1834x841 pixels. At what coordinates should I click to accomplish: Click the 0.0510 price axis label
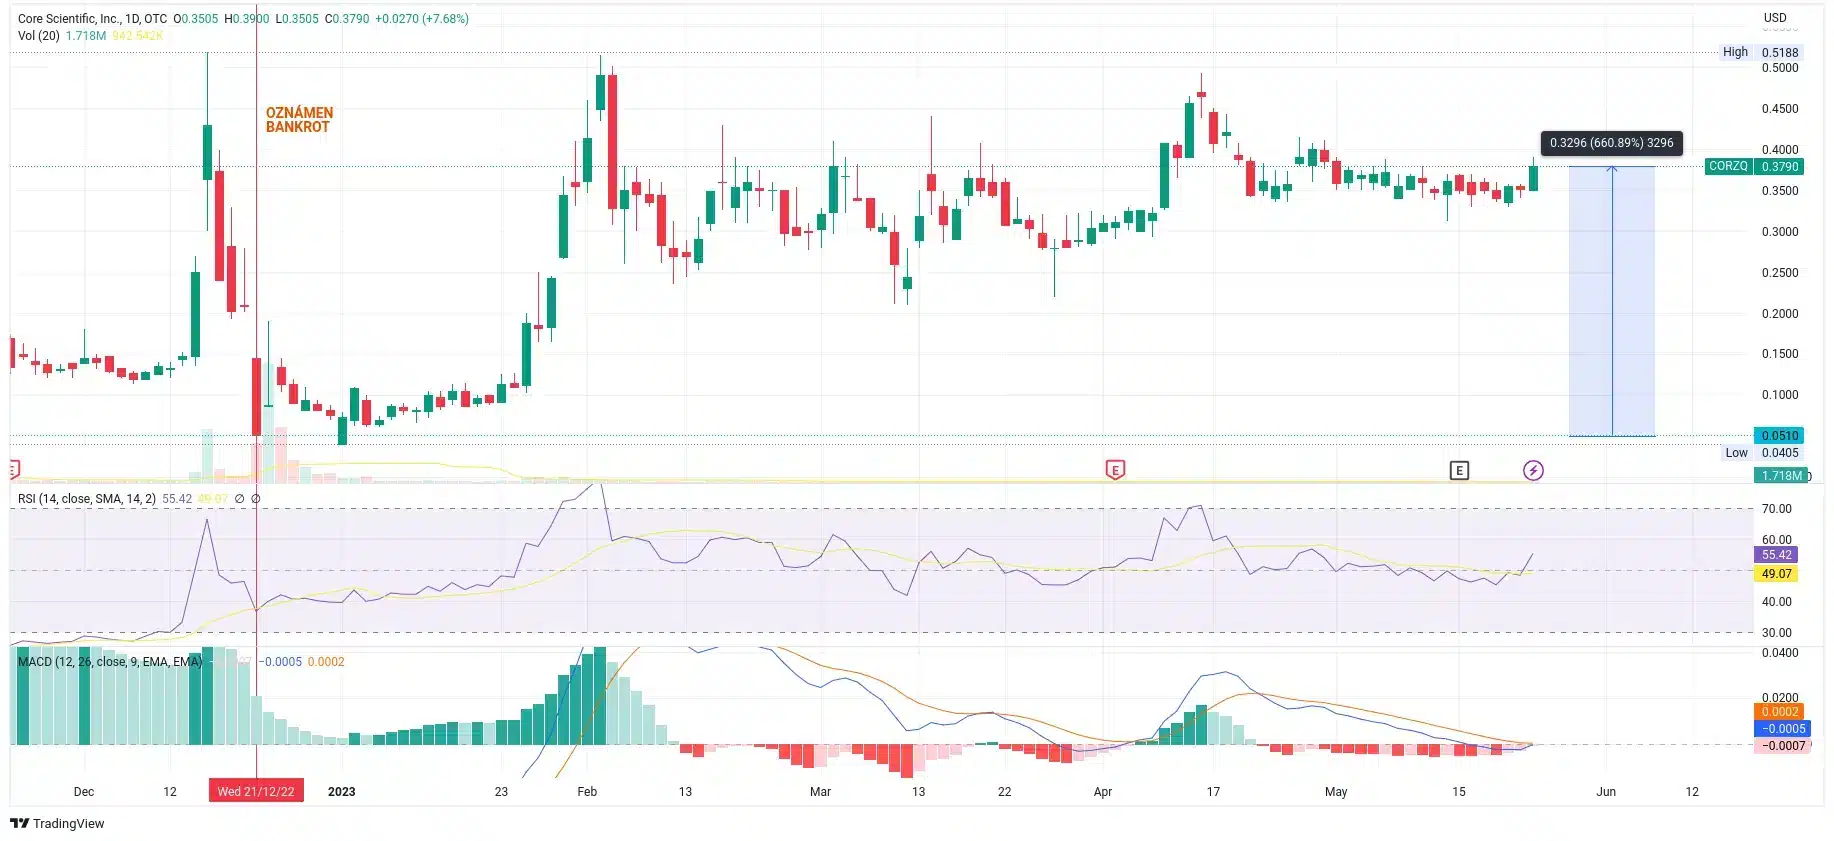pos(1779,435)
